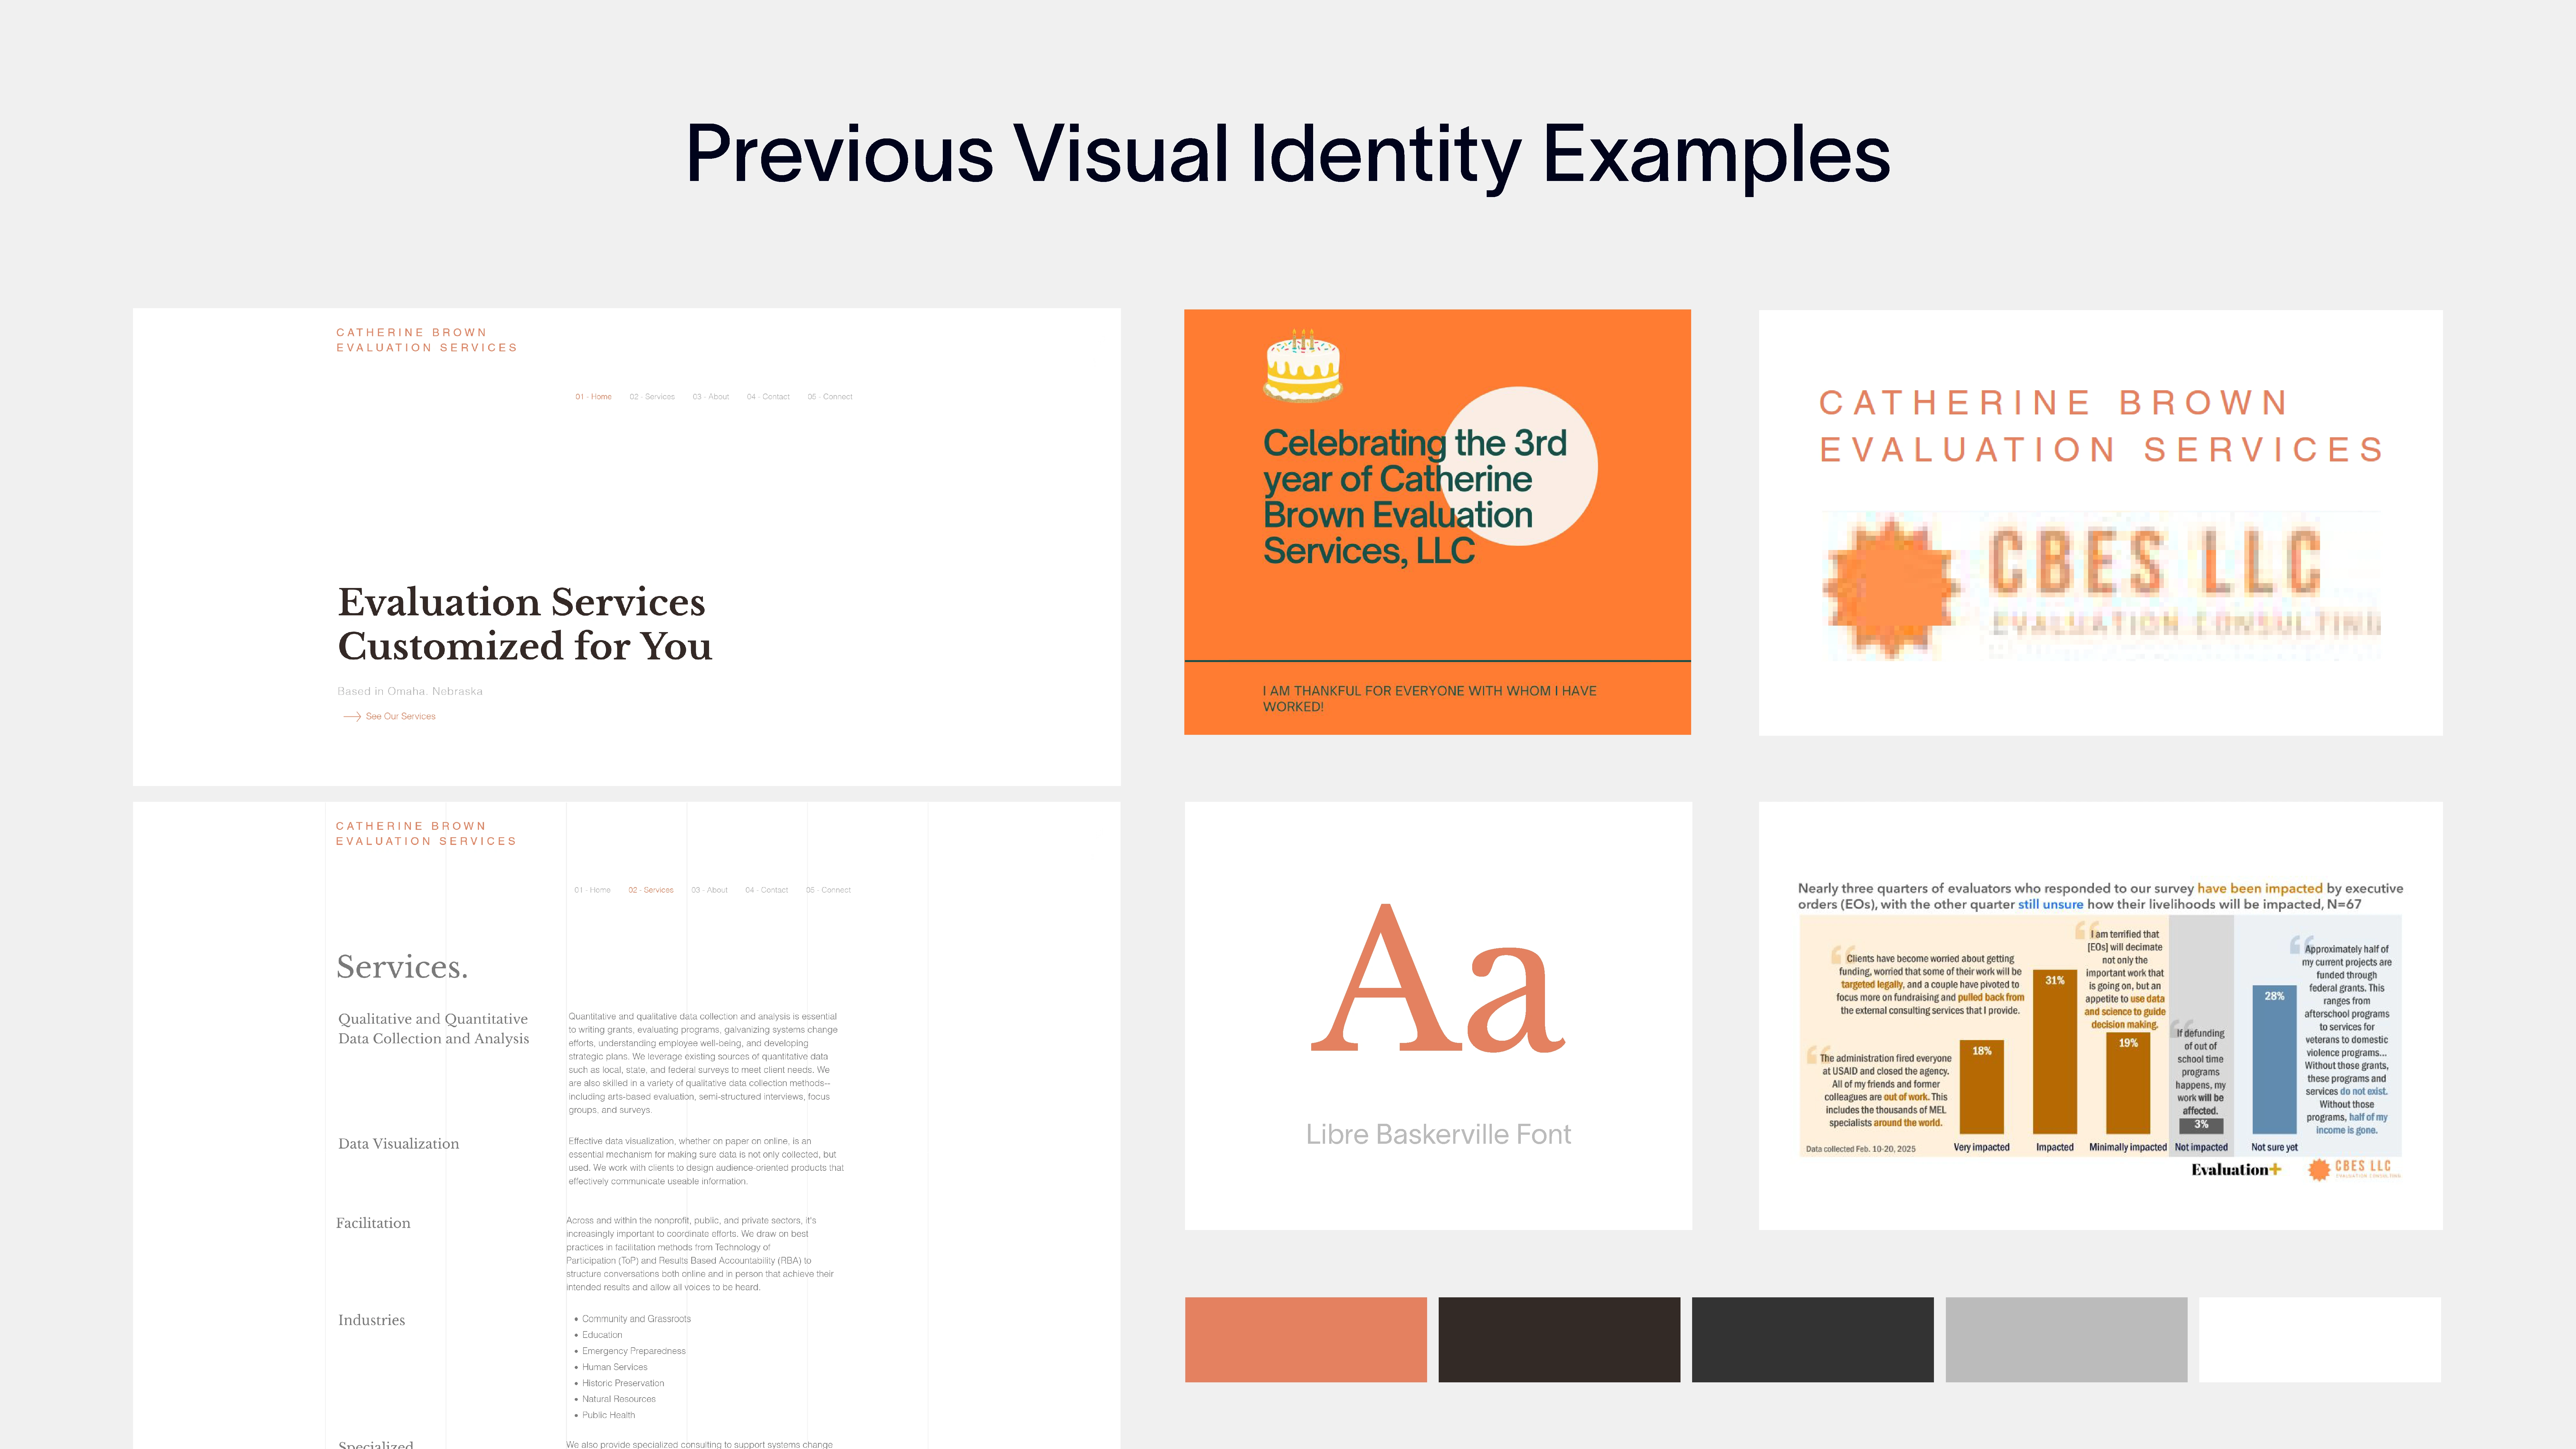Click the Public Health bullet
Screen dimensions: 2576x1449
(x=608, y=1415)
